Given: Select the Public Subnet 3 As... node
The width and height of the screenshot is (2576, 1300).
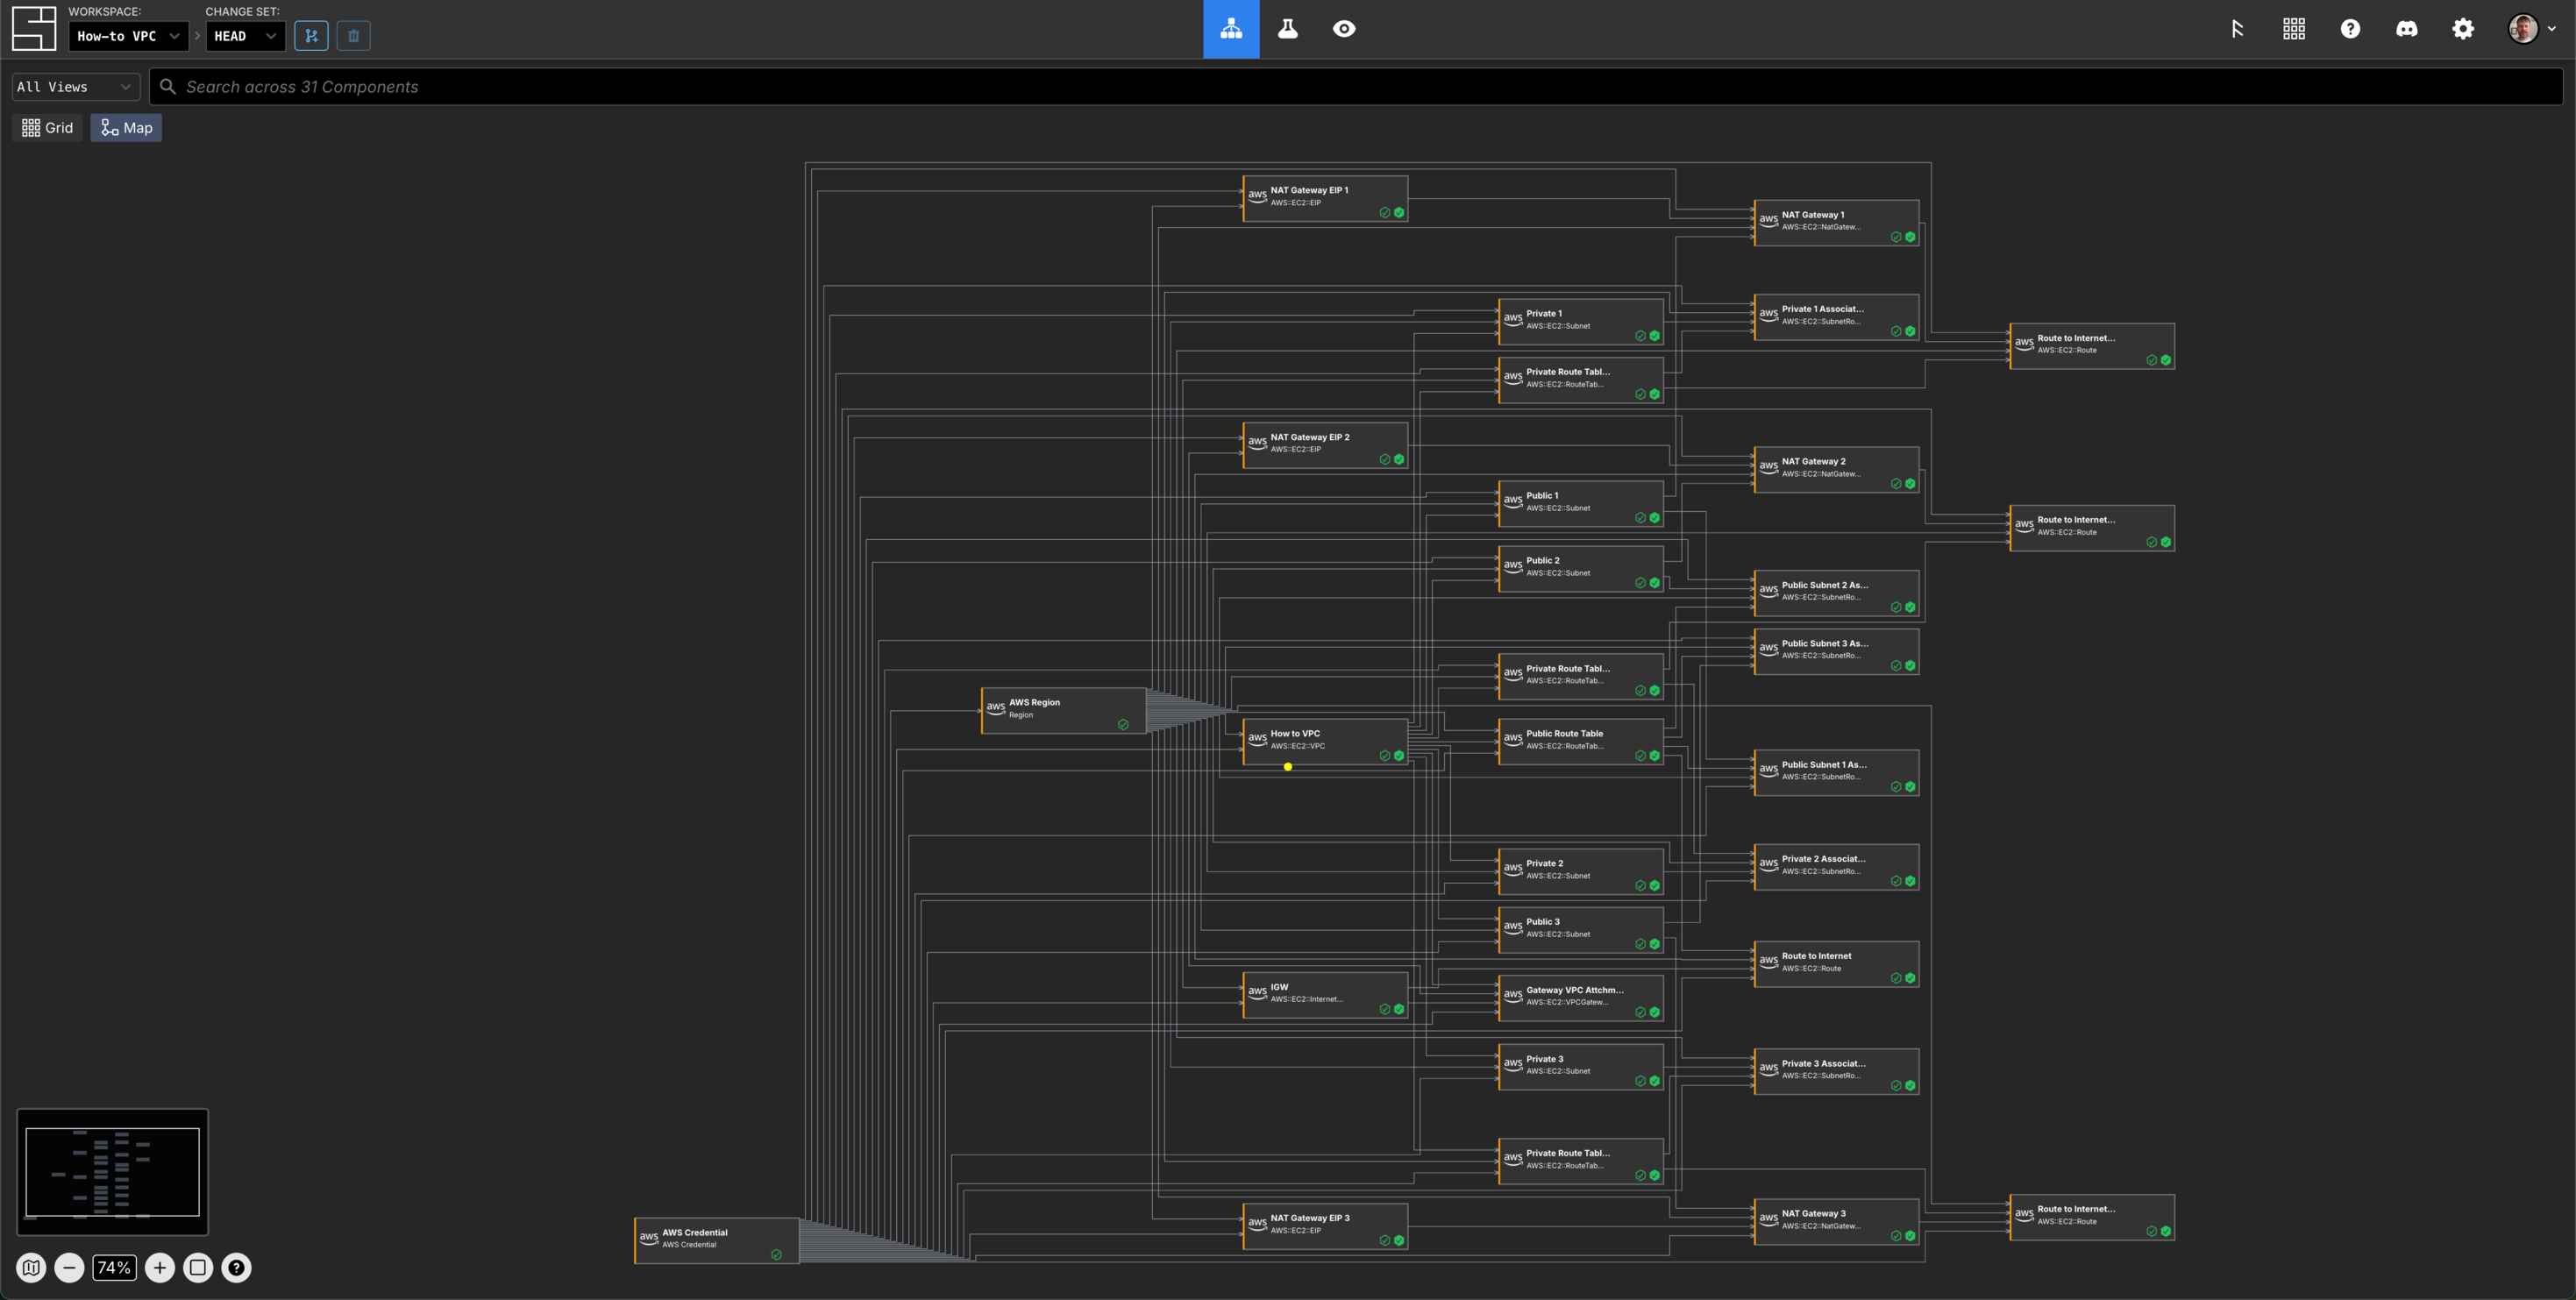Looking at the screenshot, I should 1836,652.
